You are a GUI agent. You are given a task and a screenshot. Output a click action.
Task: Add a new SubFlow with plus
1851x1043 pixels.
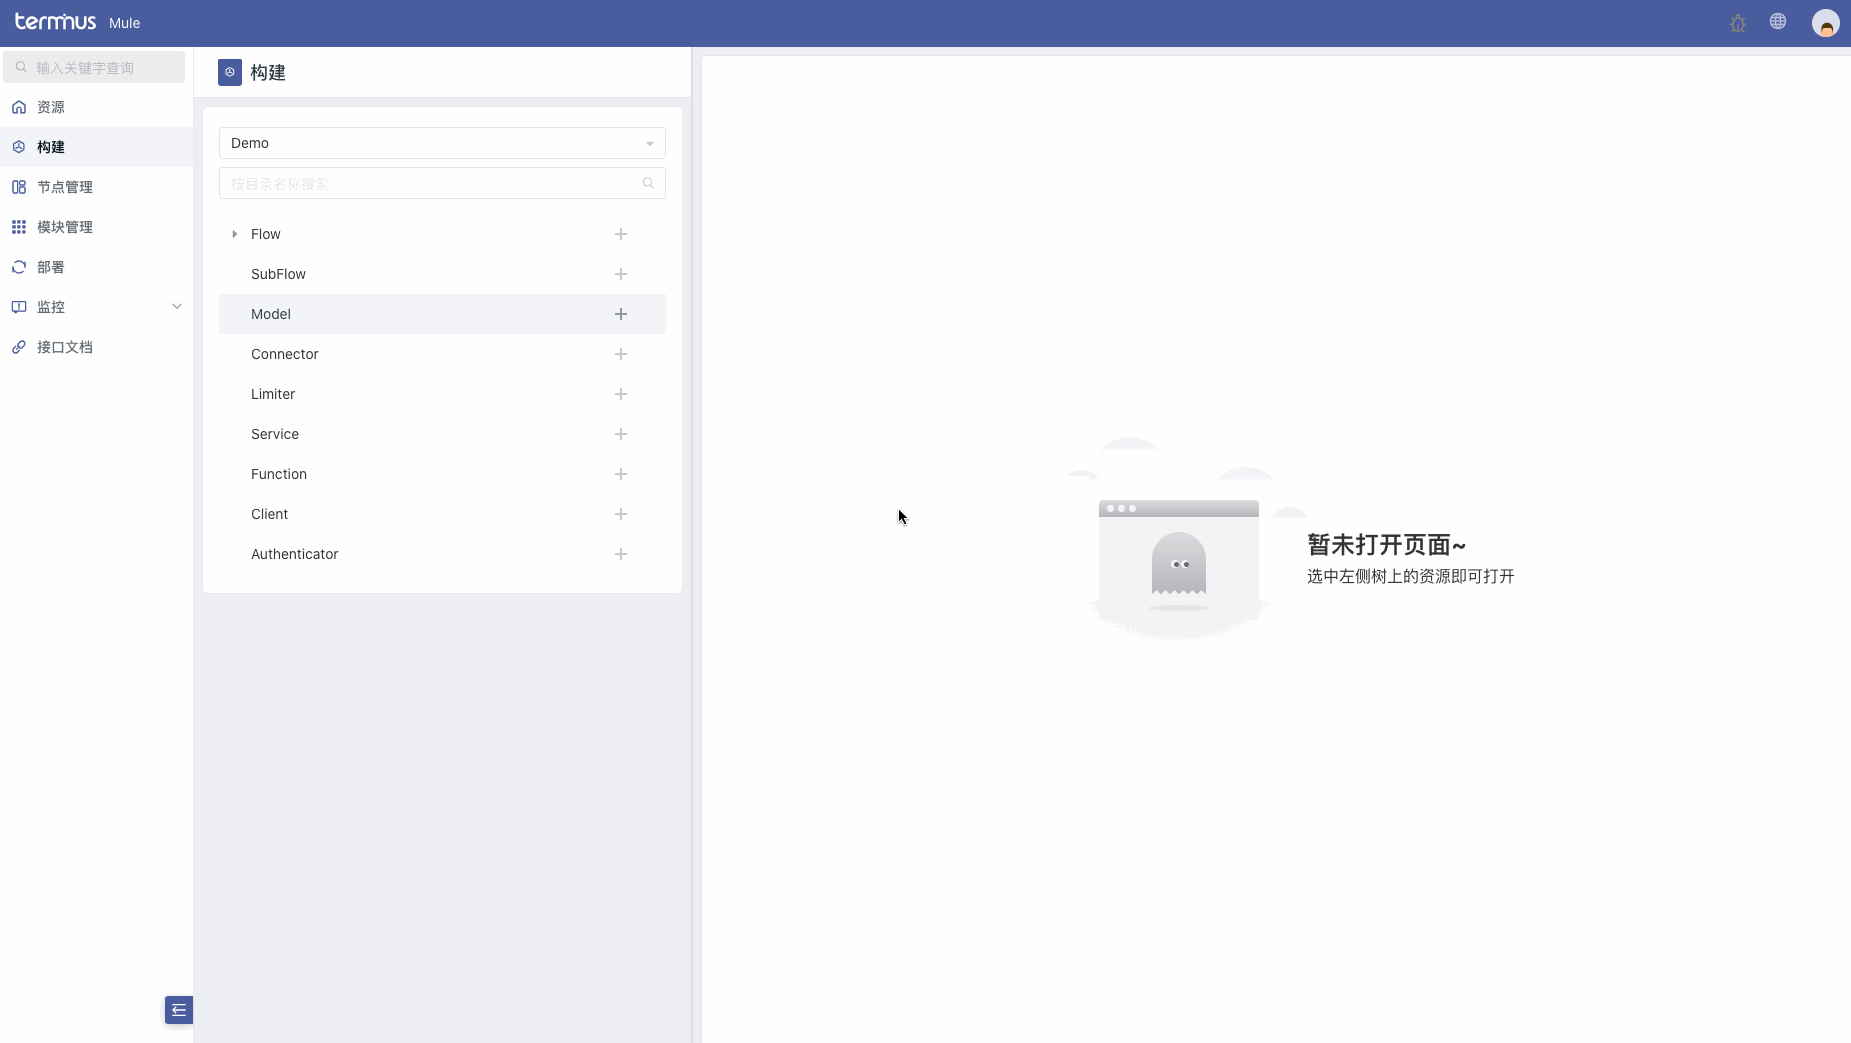click(x=621, y=274)
